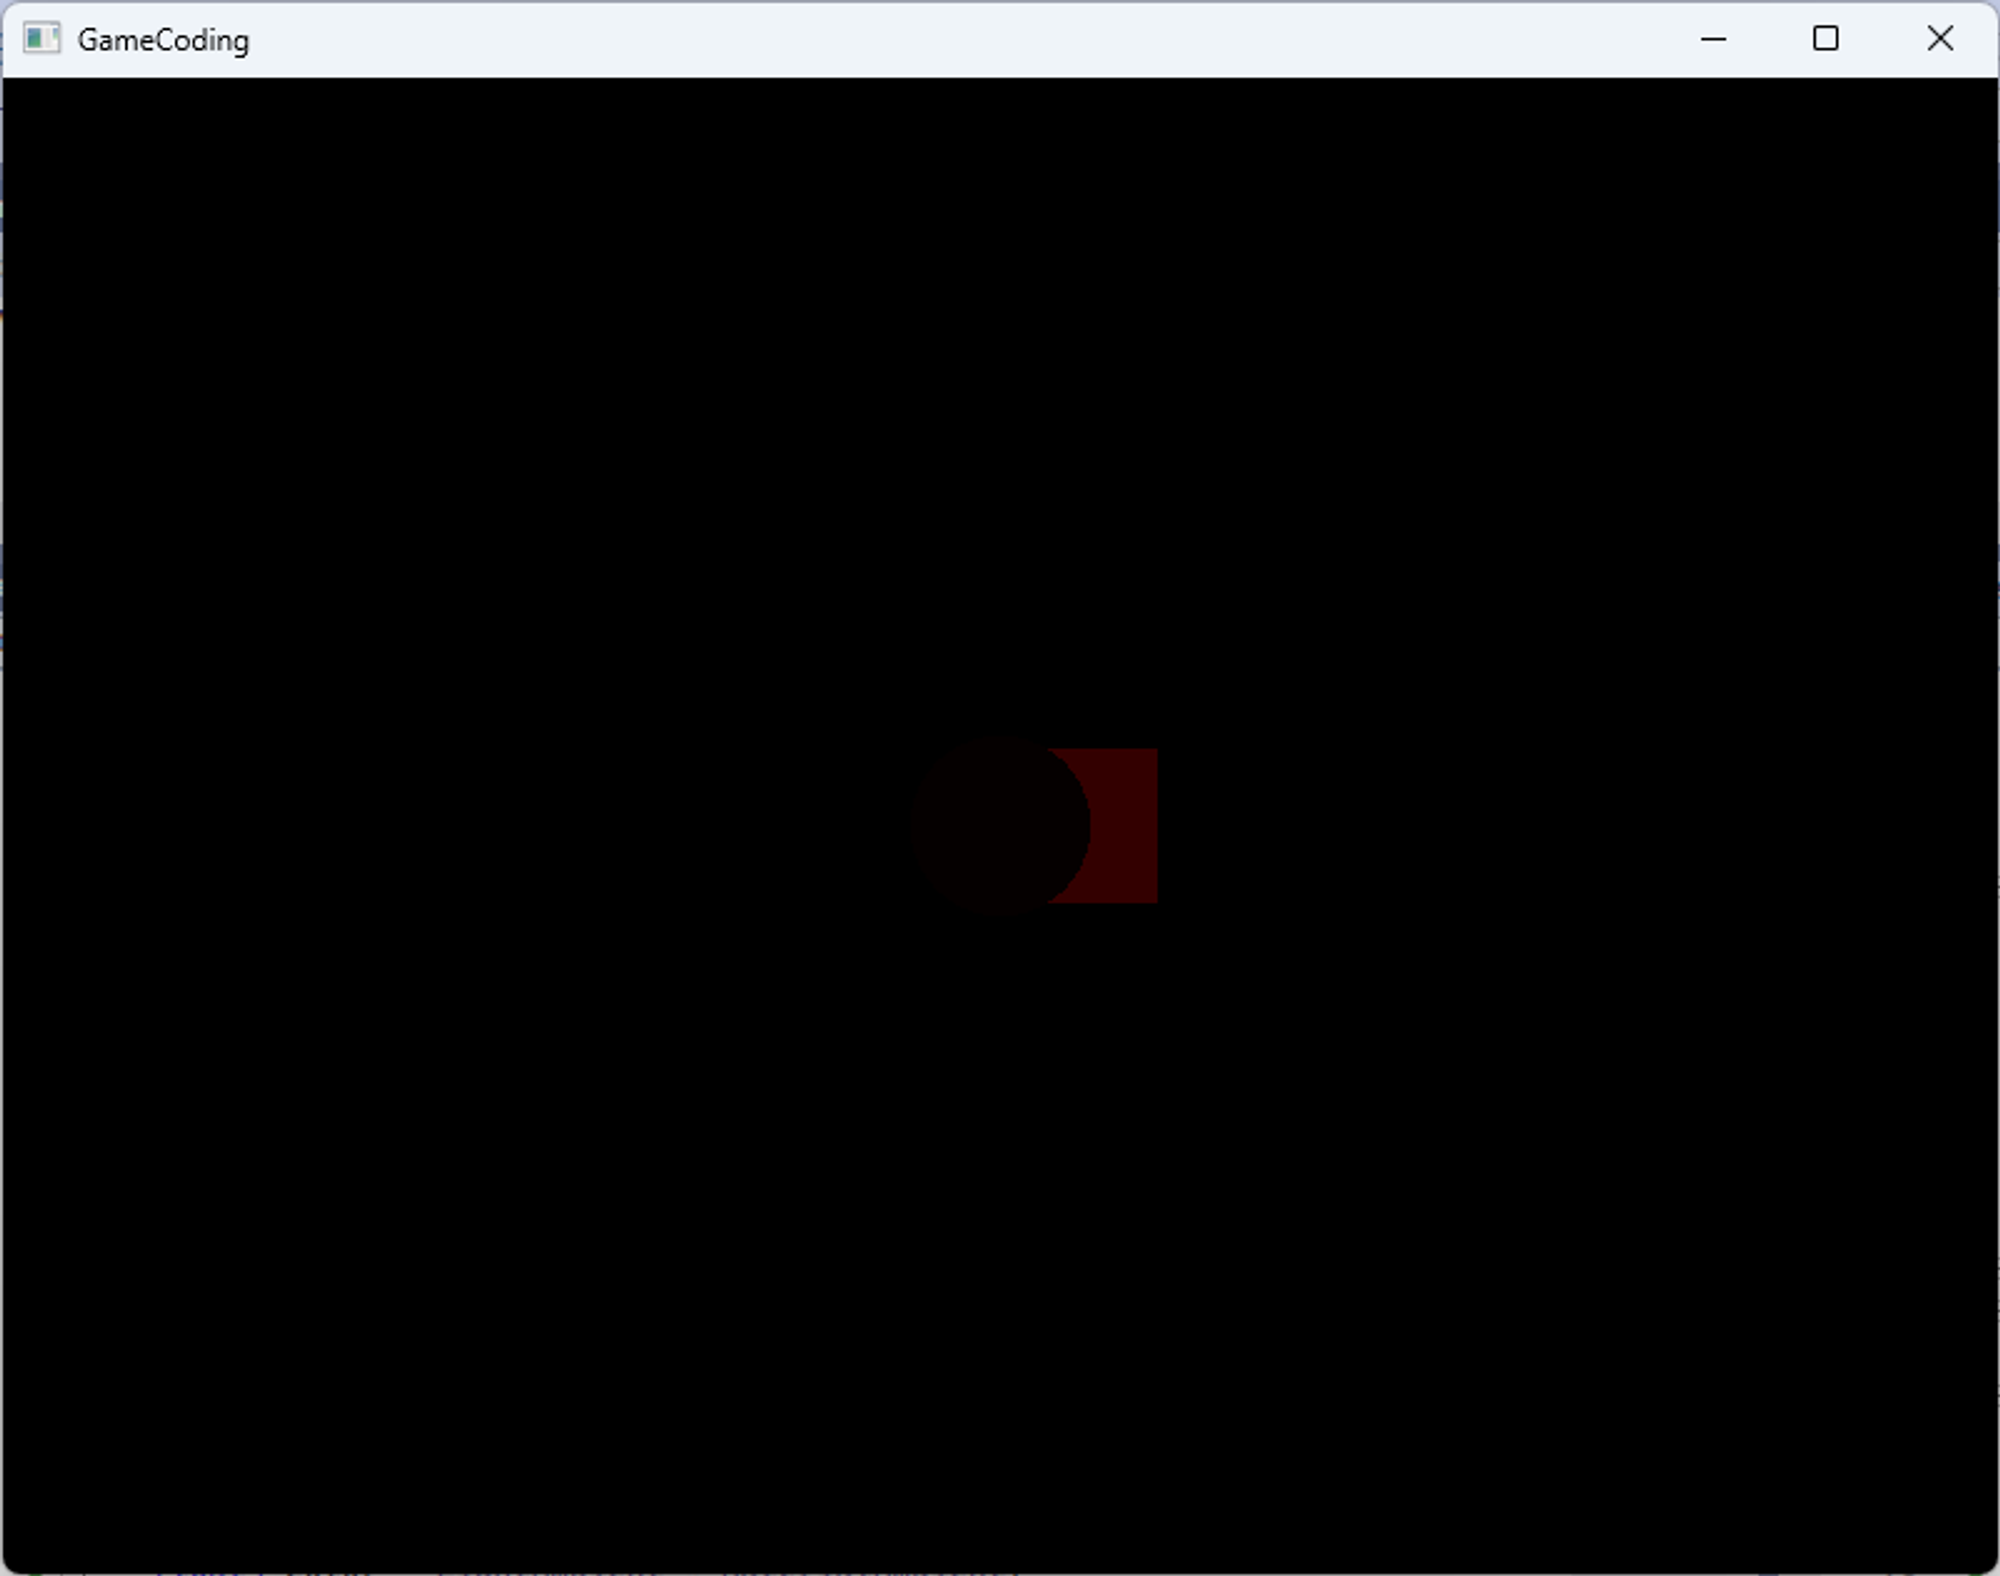Click the center of the dark circle

pyautogui.click(x=1000, y=826)
